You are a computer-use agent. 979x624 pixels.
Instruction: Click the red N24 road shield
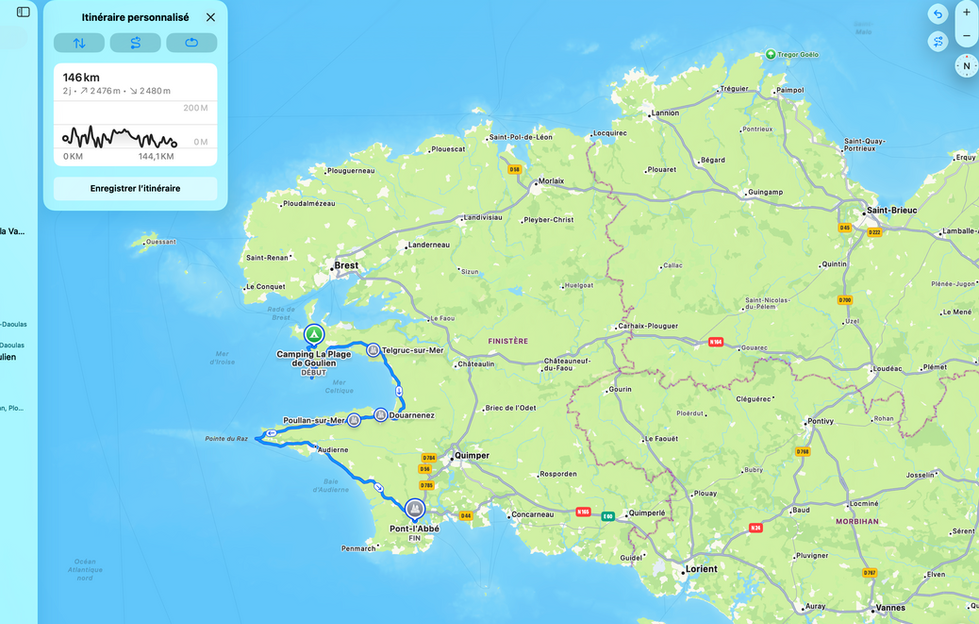tap(755, 528)
